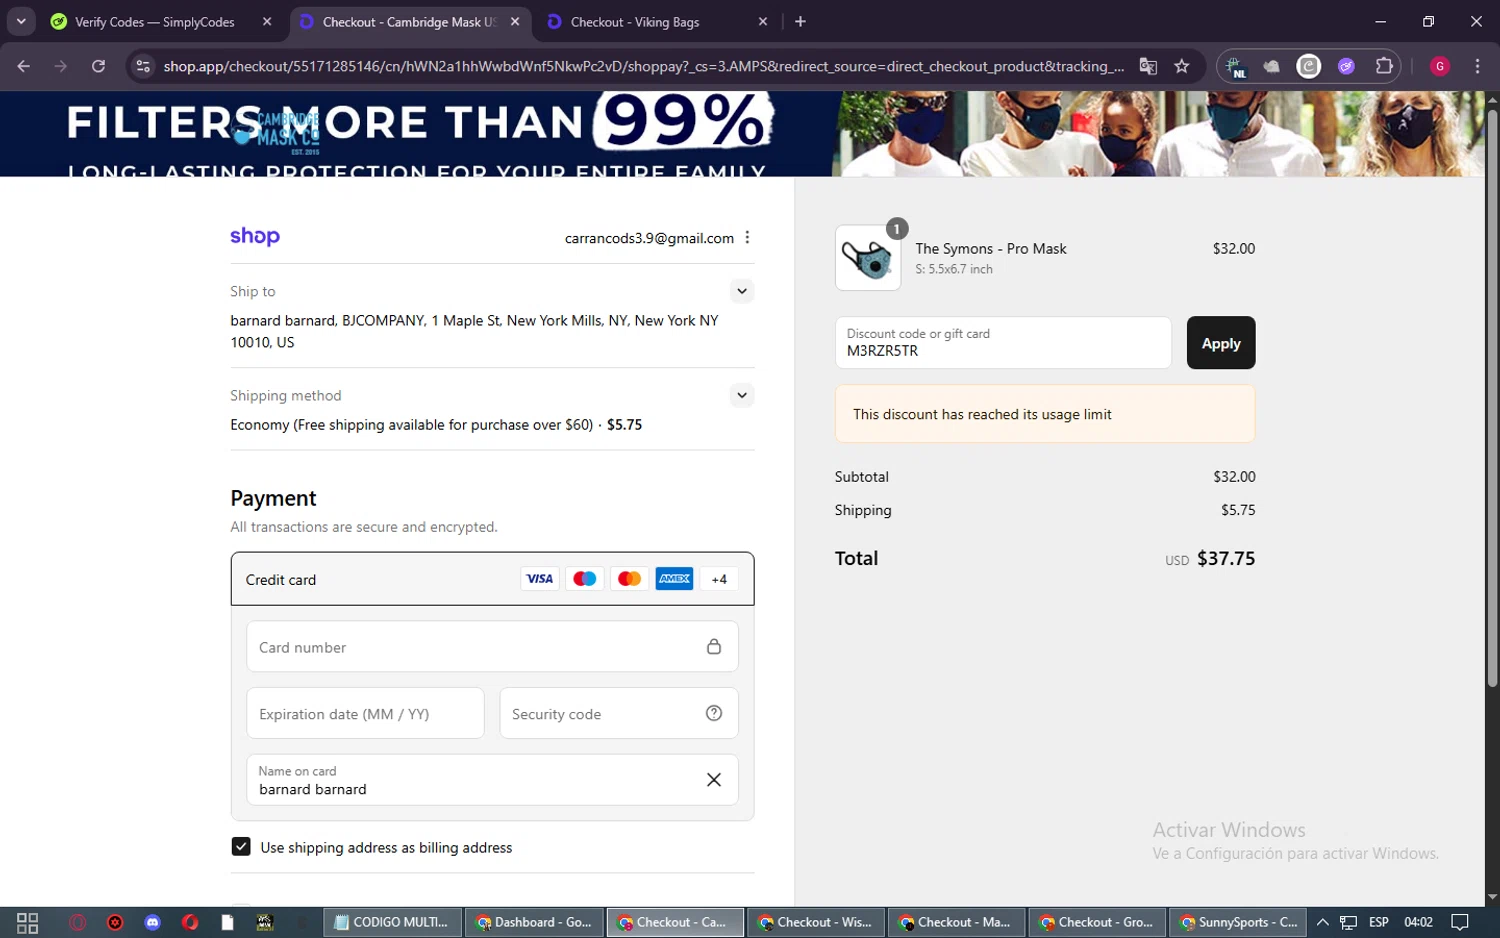Clear the Name on card field
Viewport: 1500px width, 938px height.
pyautogui.click(x=714, y=780)
